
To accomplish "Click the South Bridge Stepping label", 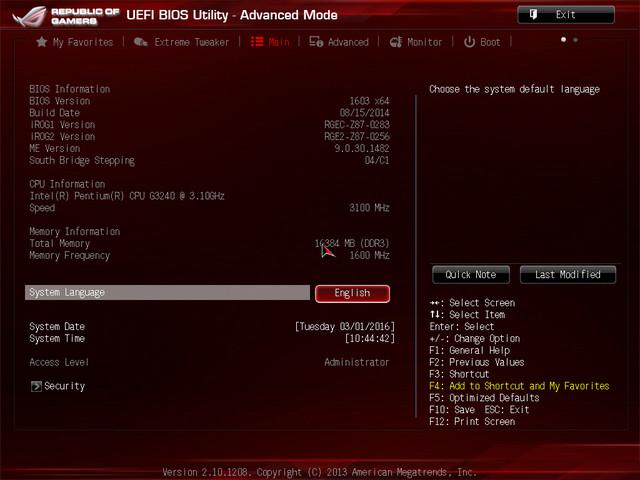I will pos(82,160).
